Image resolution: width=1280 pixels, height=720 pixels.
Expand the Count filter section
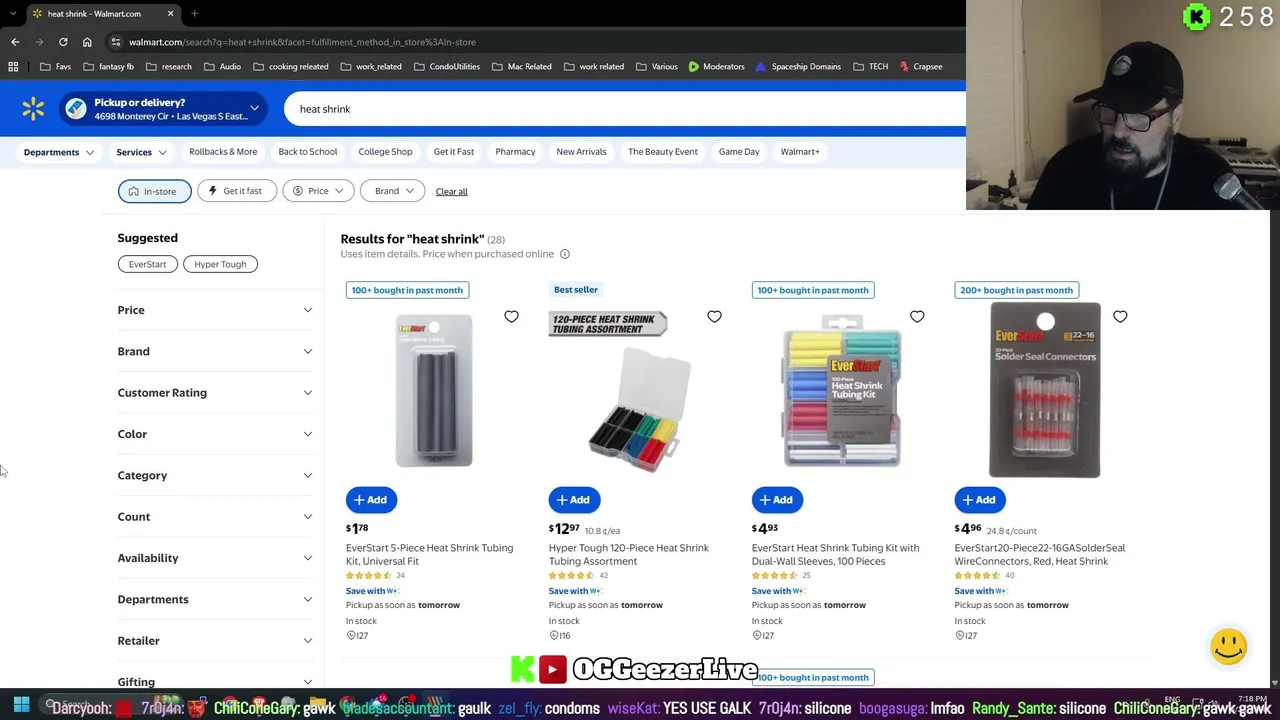215,517
